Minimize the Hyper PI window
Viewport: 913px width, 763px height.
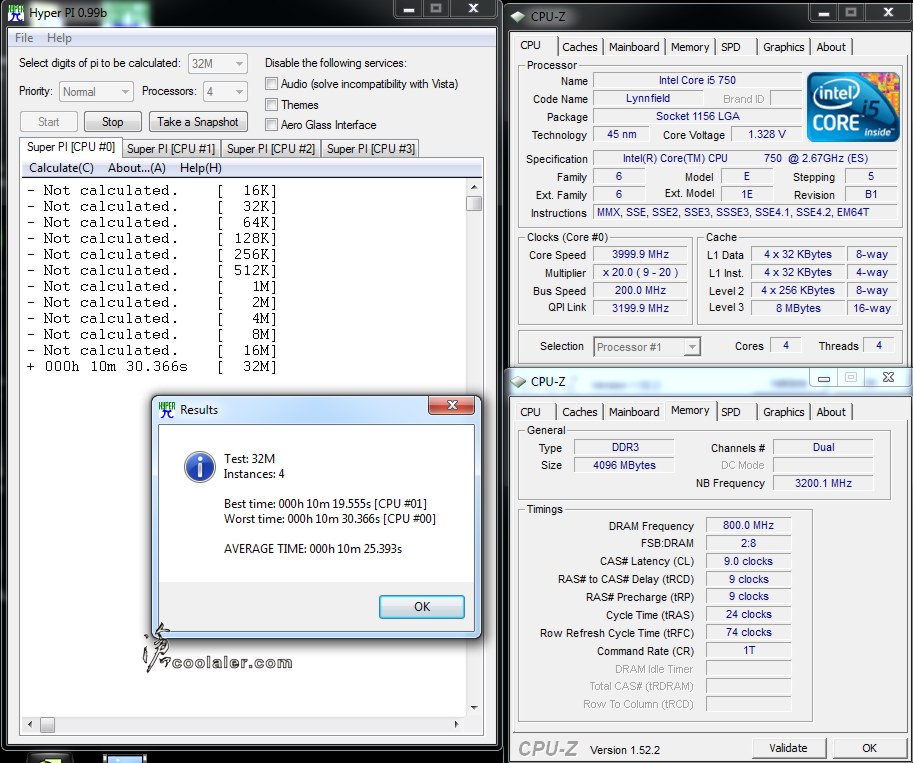(409, 9)
